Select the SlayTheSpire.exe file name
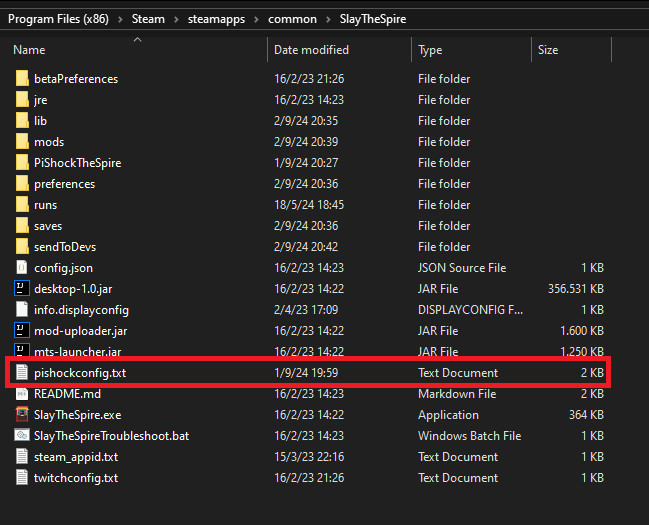The height and width of the screenshot is (525, 649). click(x=77, y=415)
